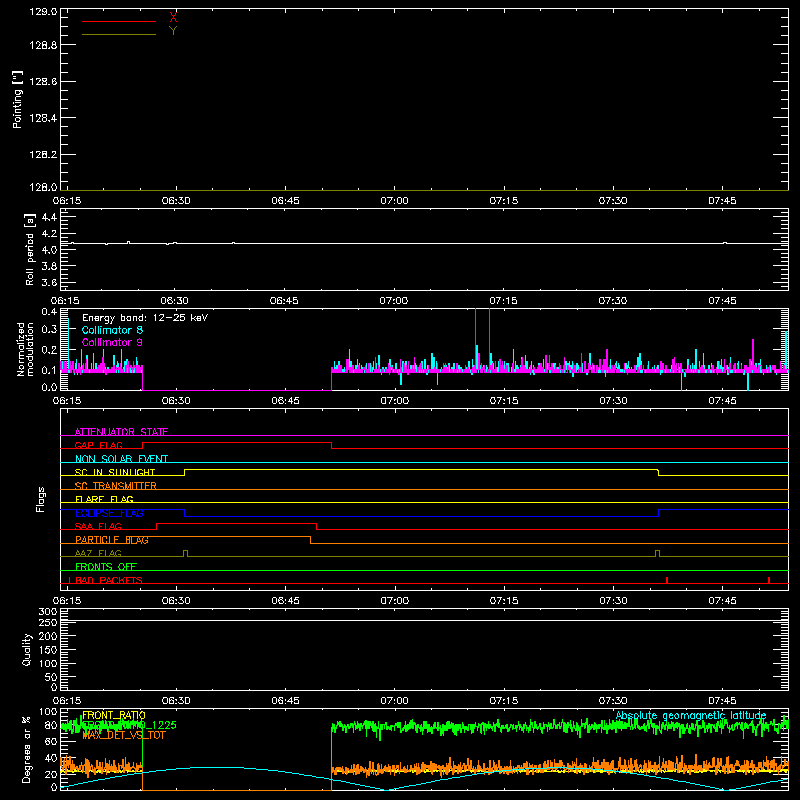
Task: Click the FLARE_FLAG label
Action: coord(104,499)
